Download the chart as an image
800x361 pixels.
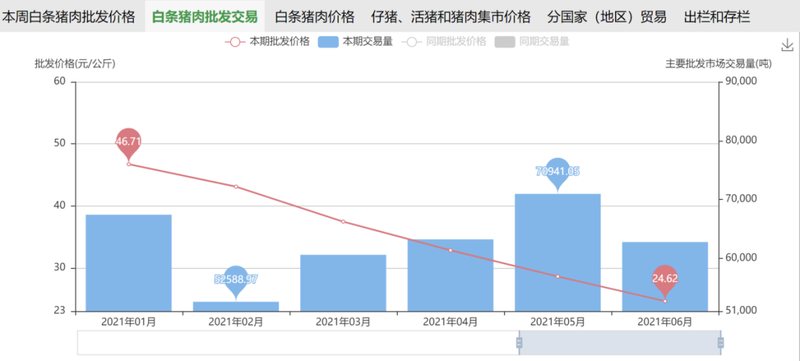pos(787,45)
